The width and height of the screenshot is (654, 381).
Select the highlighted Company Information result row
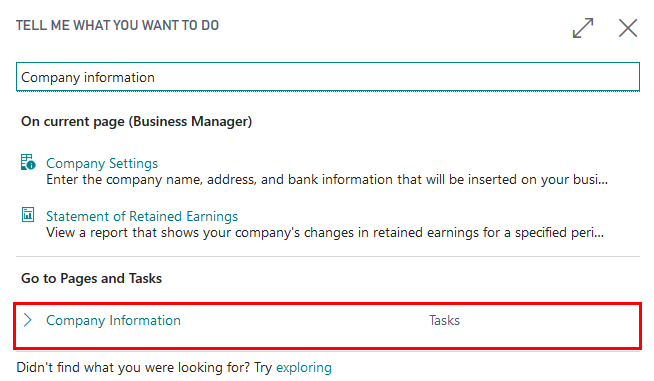coord(327,326)
